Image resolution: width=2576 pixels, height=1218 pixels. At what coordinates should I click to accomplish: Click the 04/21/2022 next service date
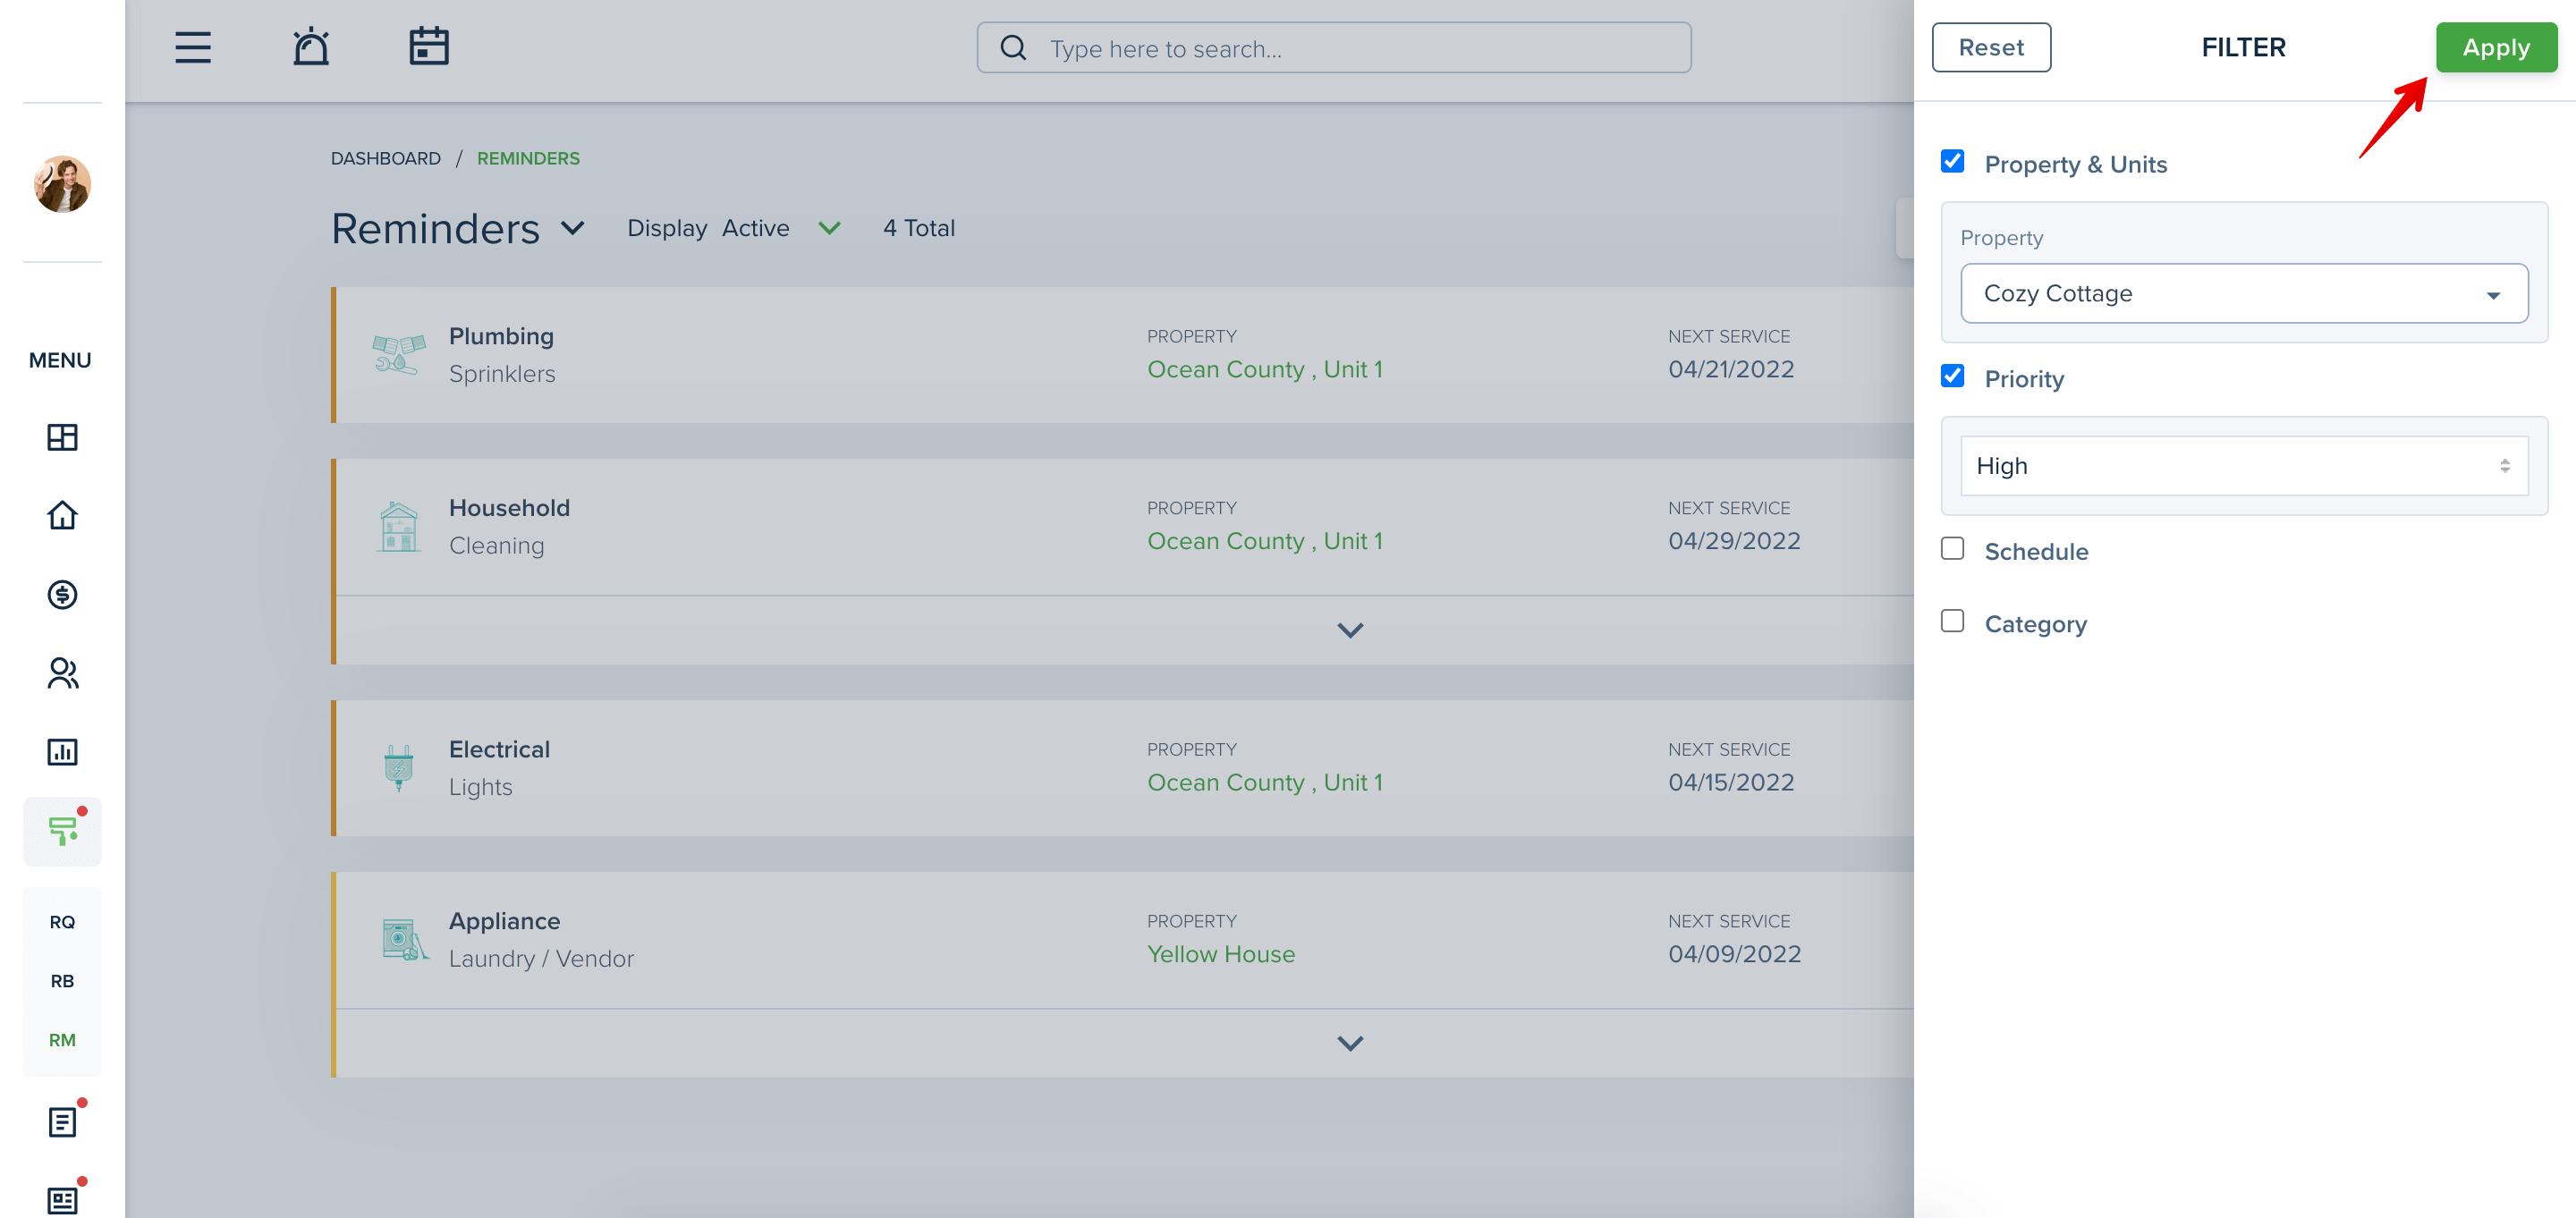[1730, 370]
